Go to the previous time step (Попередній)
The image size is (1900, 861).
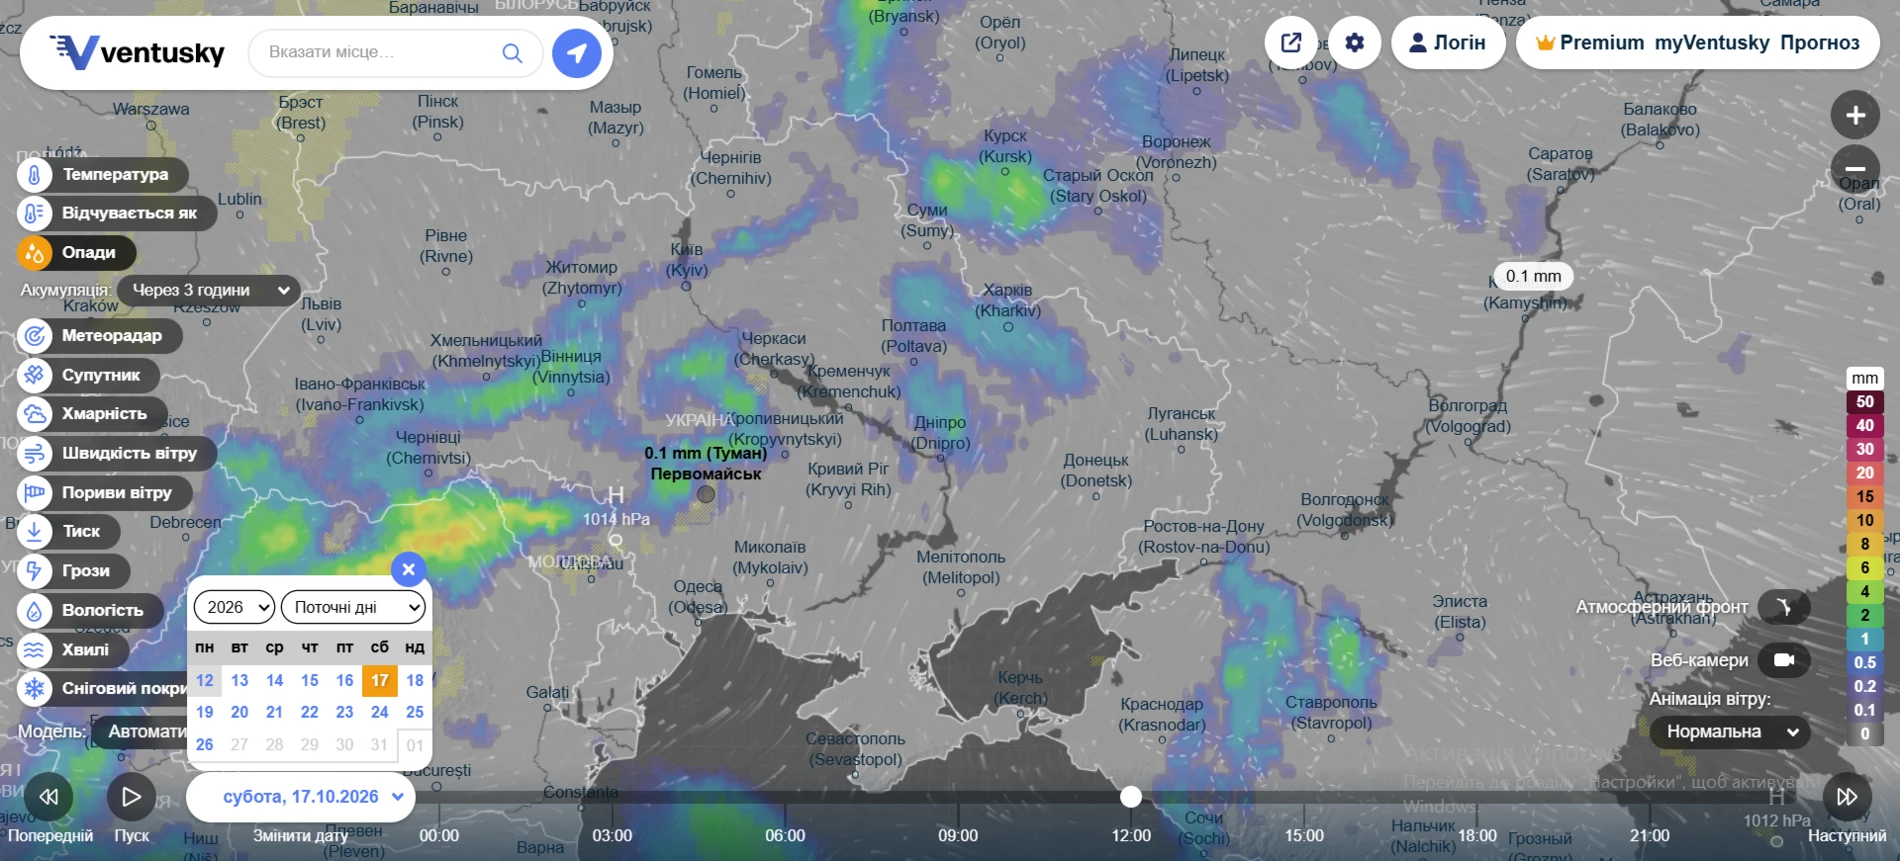48,797
